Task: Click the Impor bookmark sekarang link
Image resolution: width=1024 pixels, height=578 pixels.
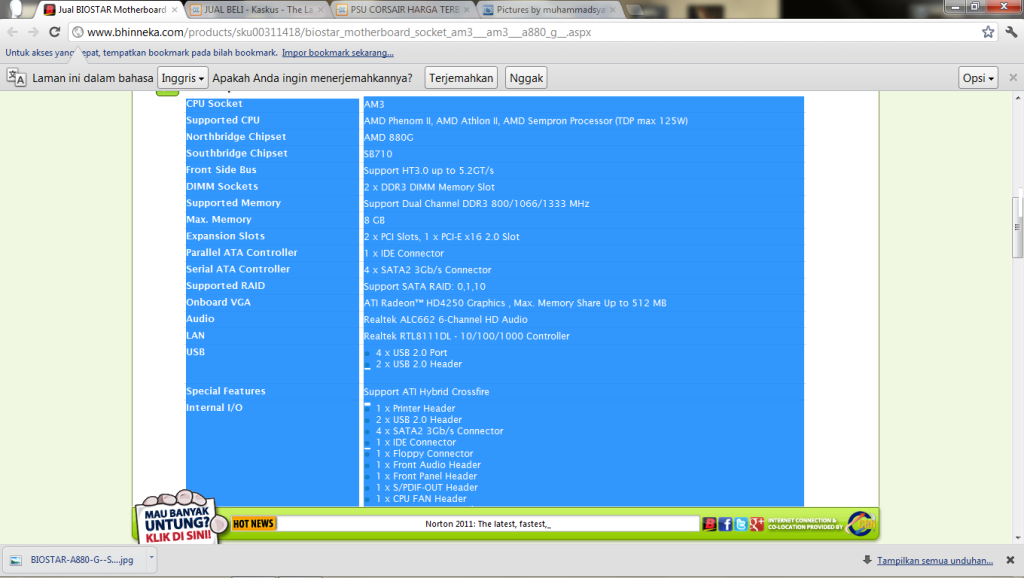Action: click(338, 53)
